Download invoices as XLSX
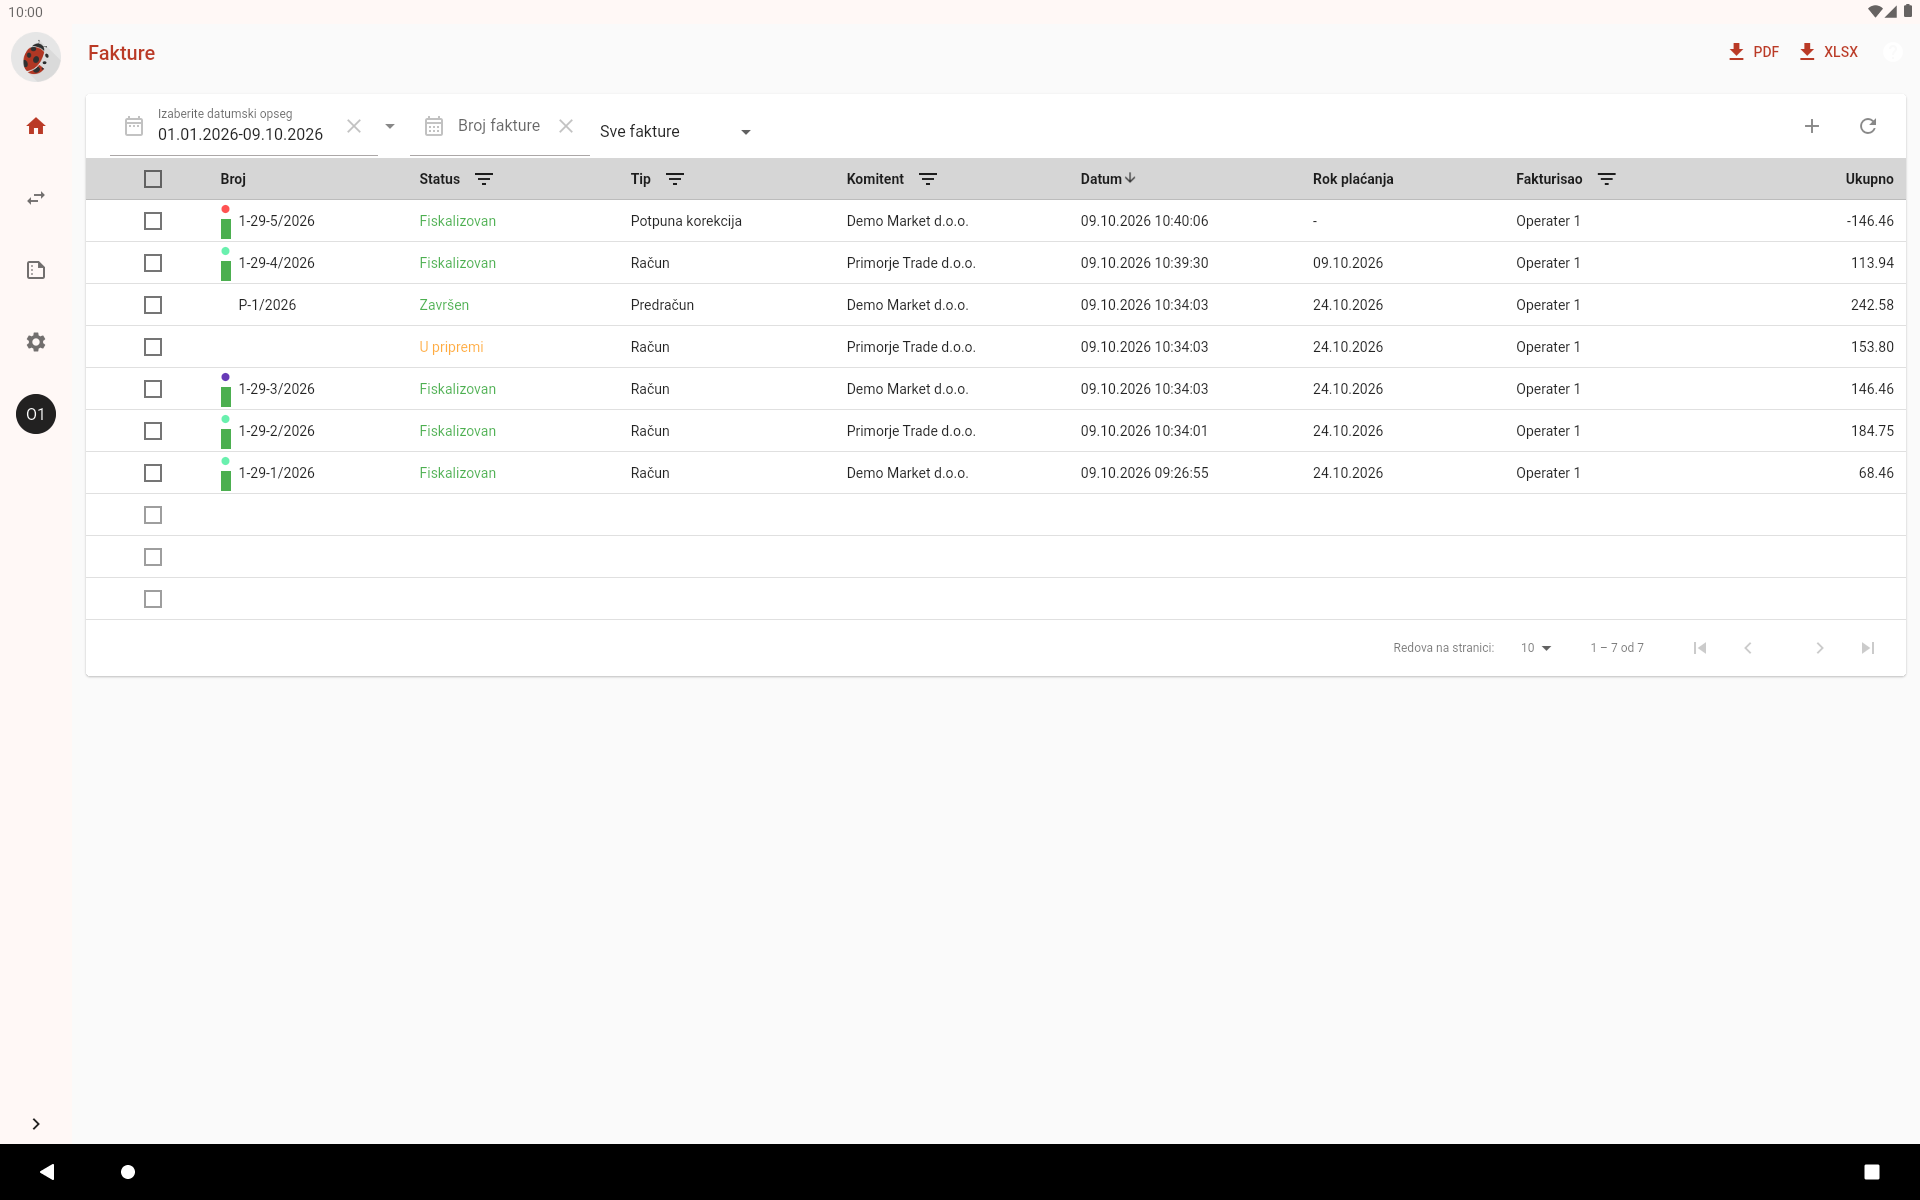 [1828, 52]
